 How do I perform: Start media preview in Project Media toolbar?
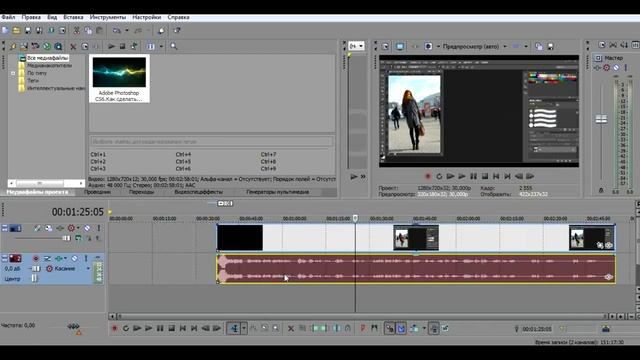tap(111, 47)
